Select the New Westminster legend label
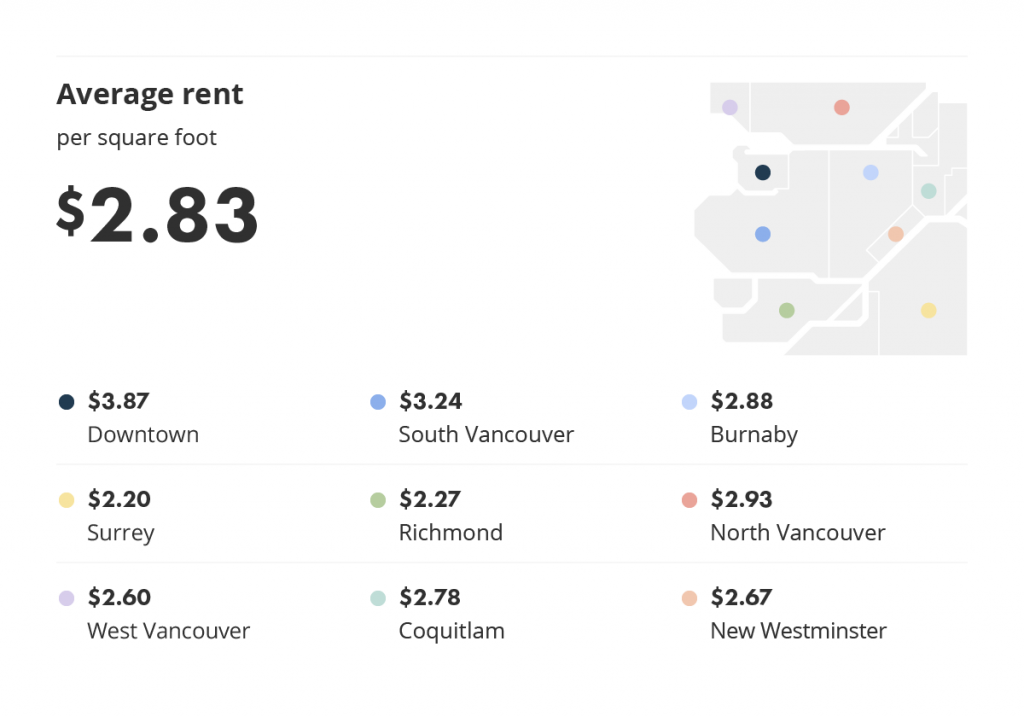Screen dimensions: 1024x717 click(x=798, y=631)
